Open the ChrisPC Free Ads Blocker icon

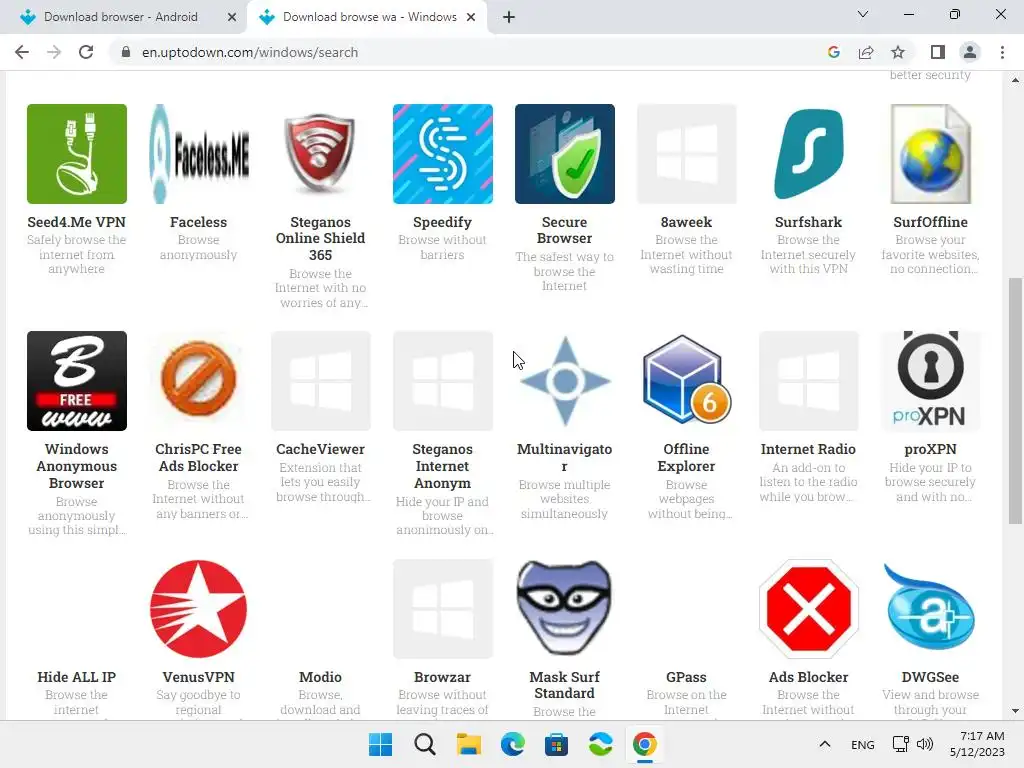point(199,379)
